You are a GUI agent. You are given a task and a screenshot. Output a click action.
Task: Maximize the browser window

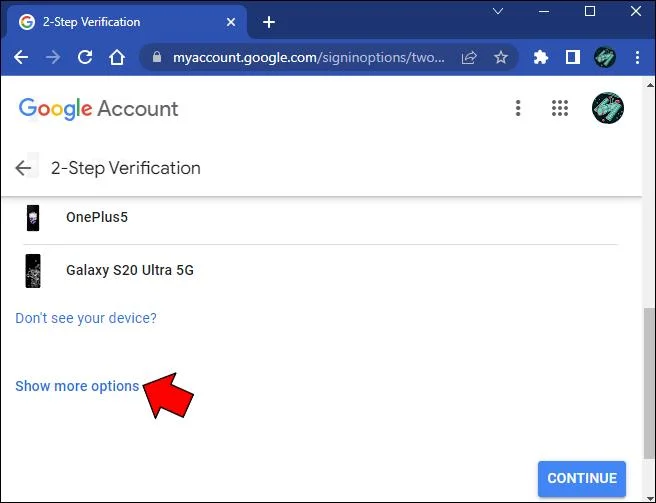tap(590, 11)
